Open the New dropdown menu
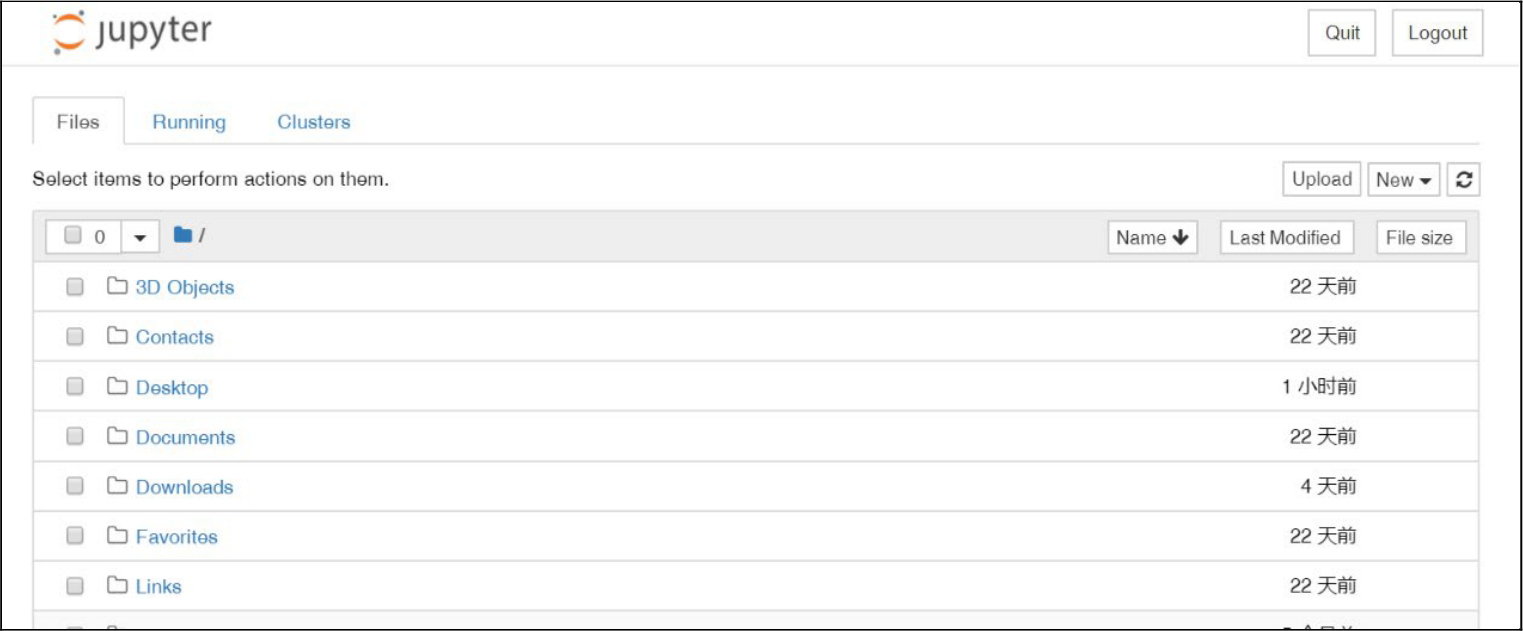Image resolution: width=1523 pixels, height=631 pixels. tap(1404, 180)
